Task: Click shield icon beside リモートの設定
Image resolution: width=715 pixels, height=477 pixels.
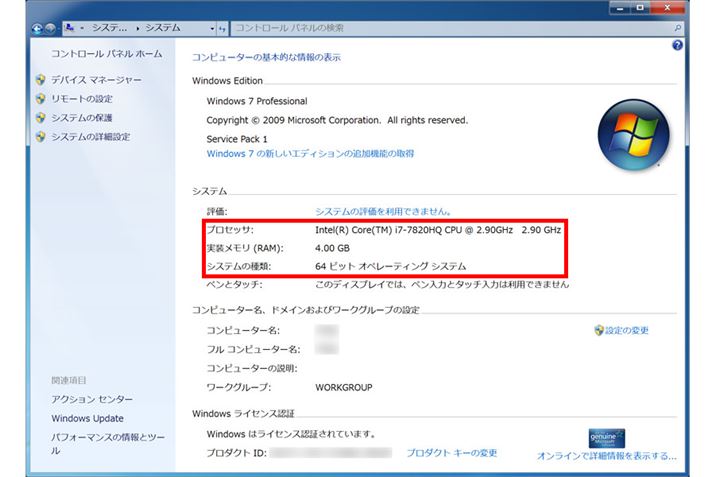Action: click(x=41, y=99)
